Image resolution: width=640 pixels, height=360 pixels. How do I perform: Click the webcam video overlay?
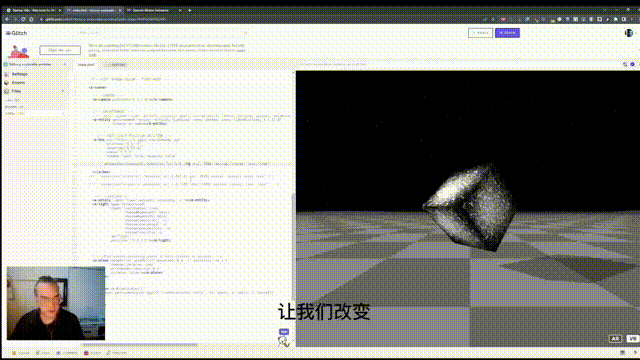pyautogui.click(x=56, y=303)
